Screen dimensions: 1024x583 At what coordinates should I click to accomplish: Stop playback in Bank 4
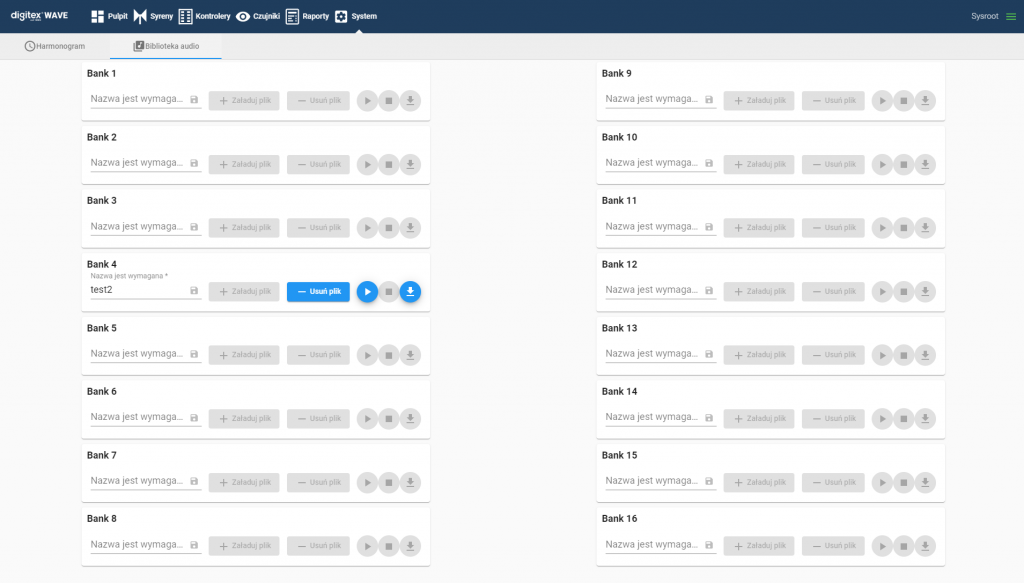(x=389, y=291)
